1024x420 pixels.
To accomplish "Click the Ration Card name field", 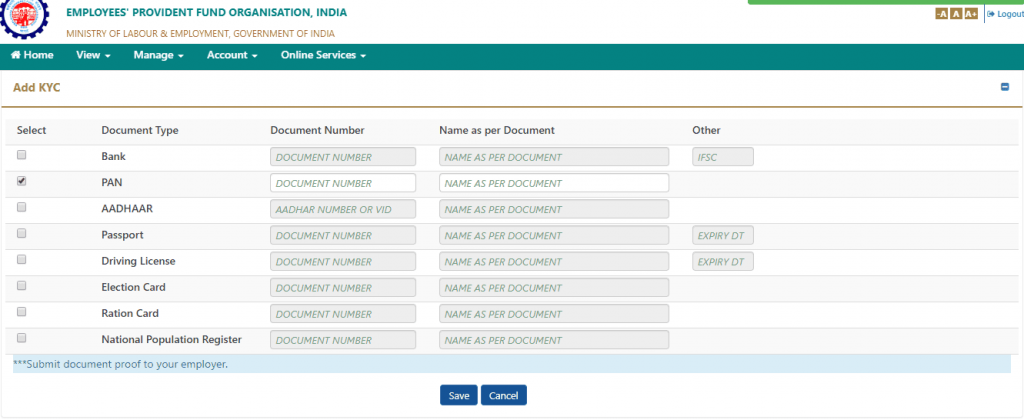I will coord(554,314).
